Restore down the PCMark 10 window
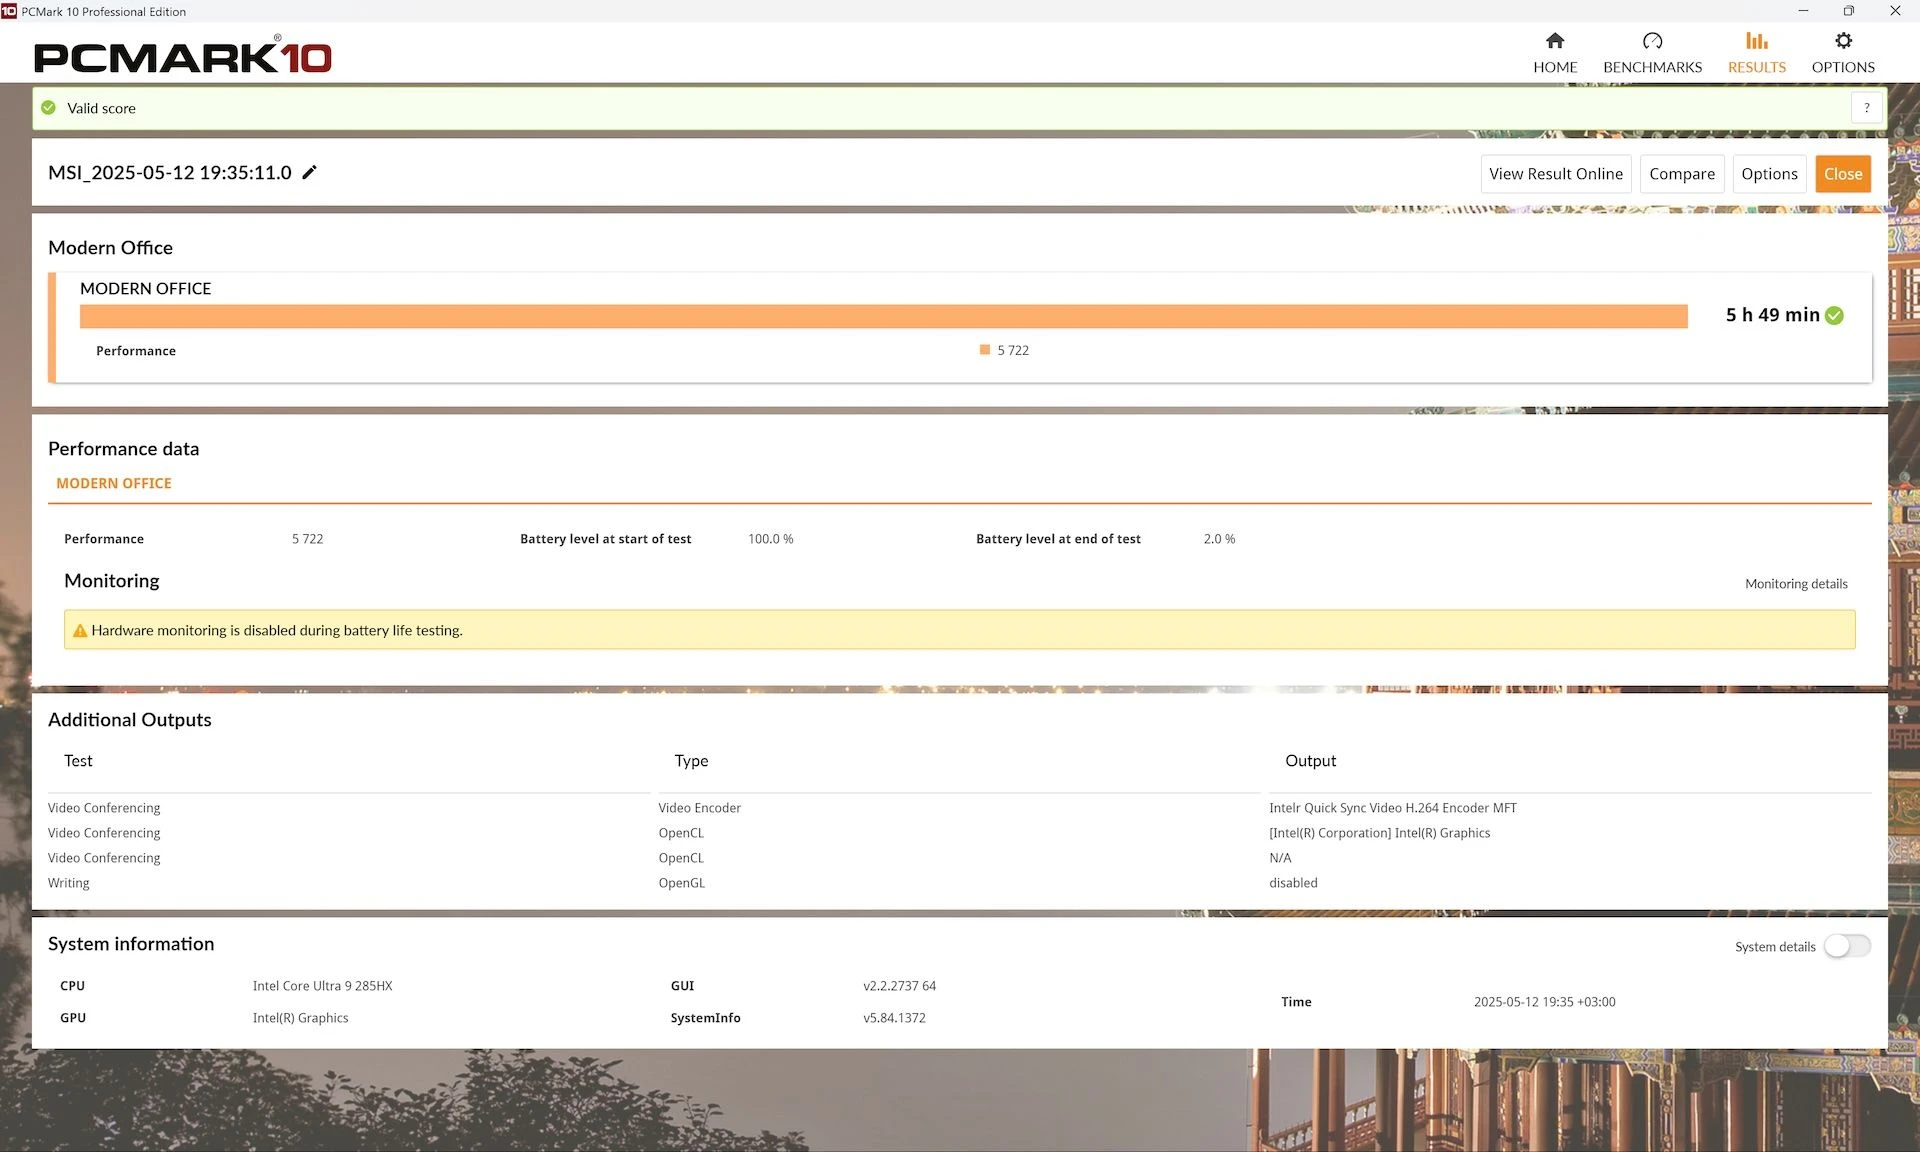 click(1849, 11)
